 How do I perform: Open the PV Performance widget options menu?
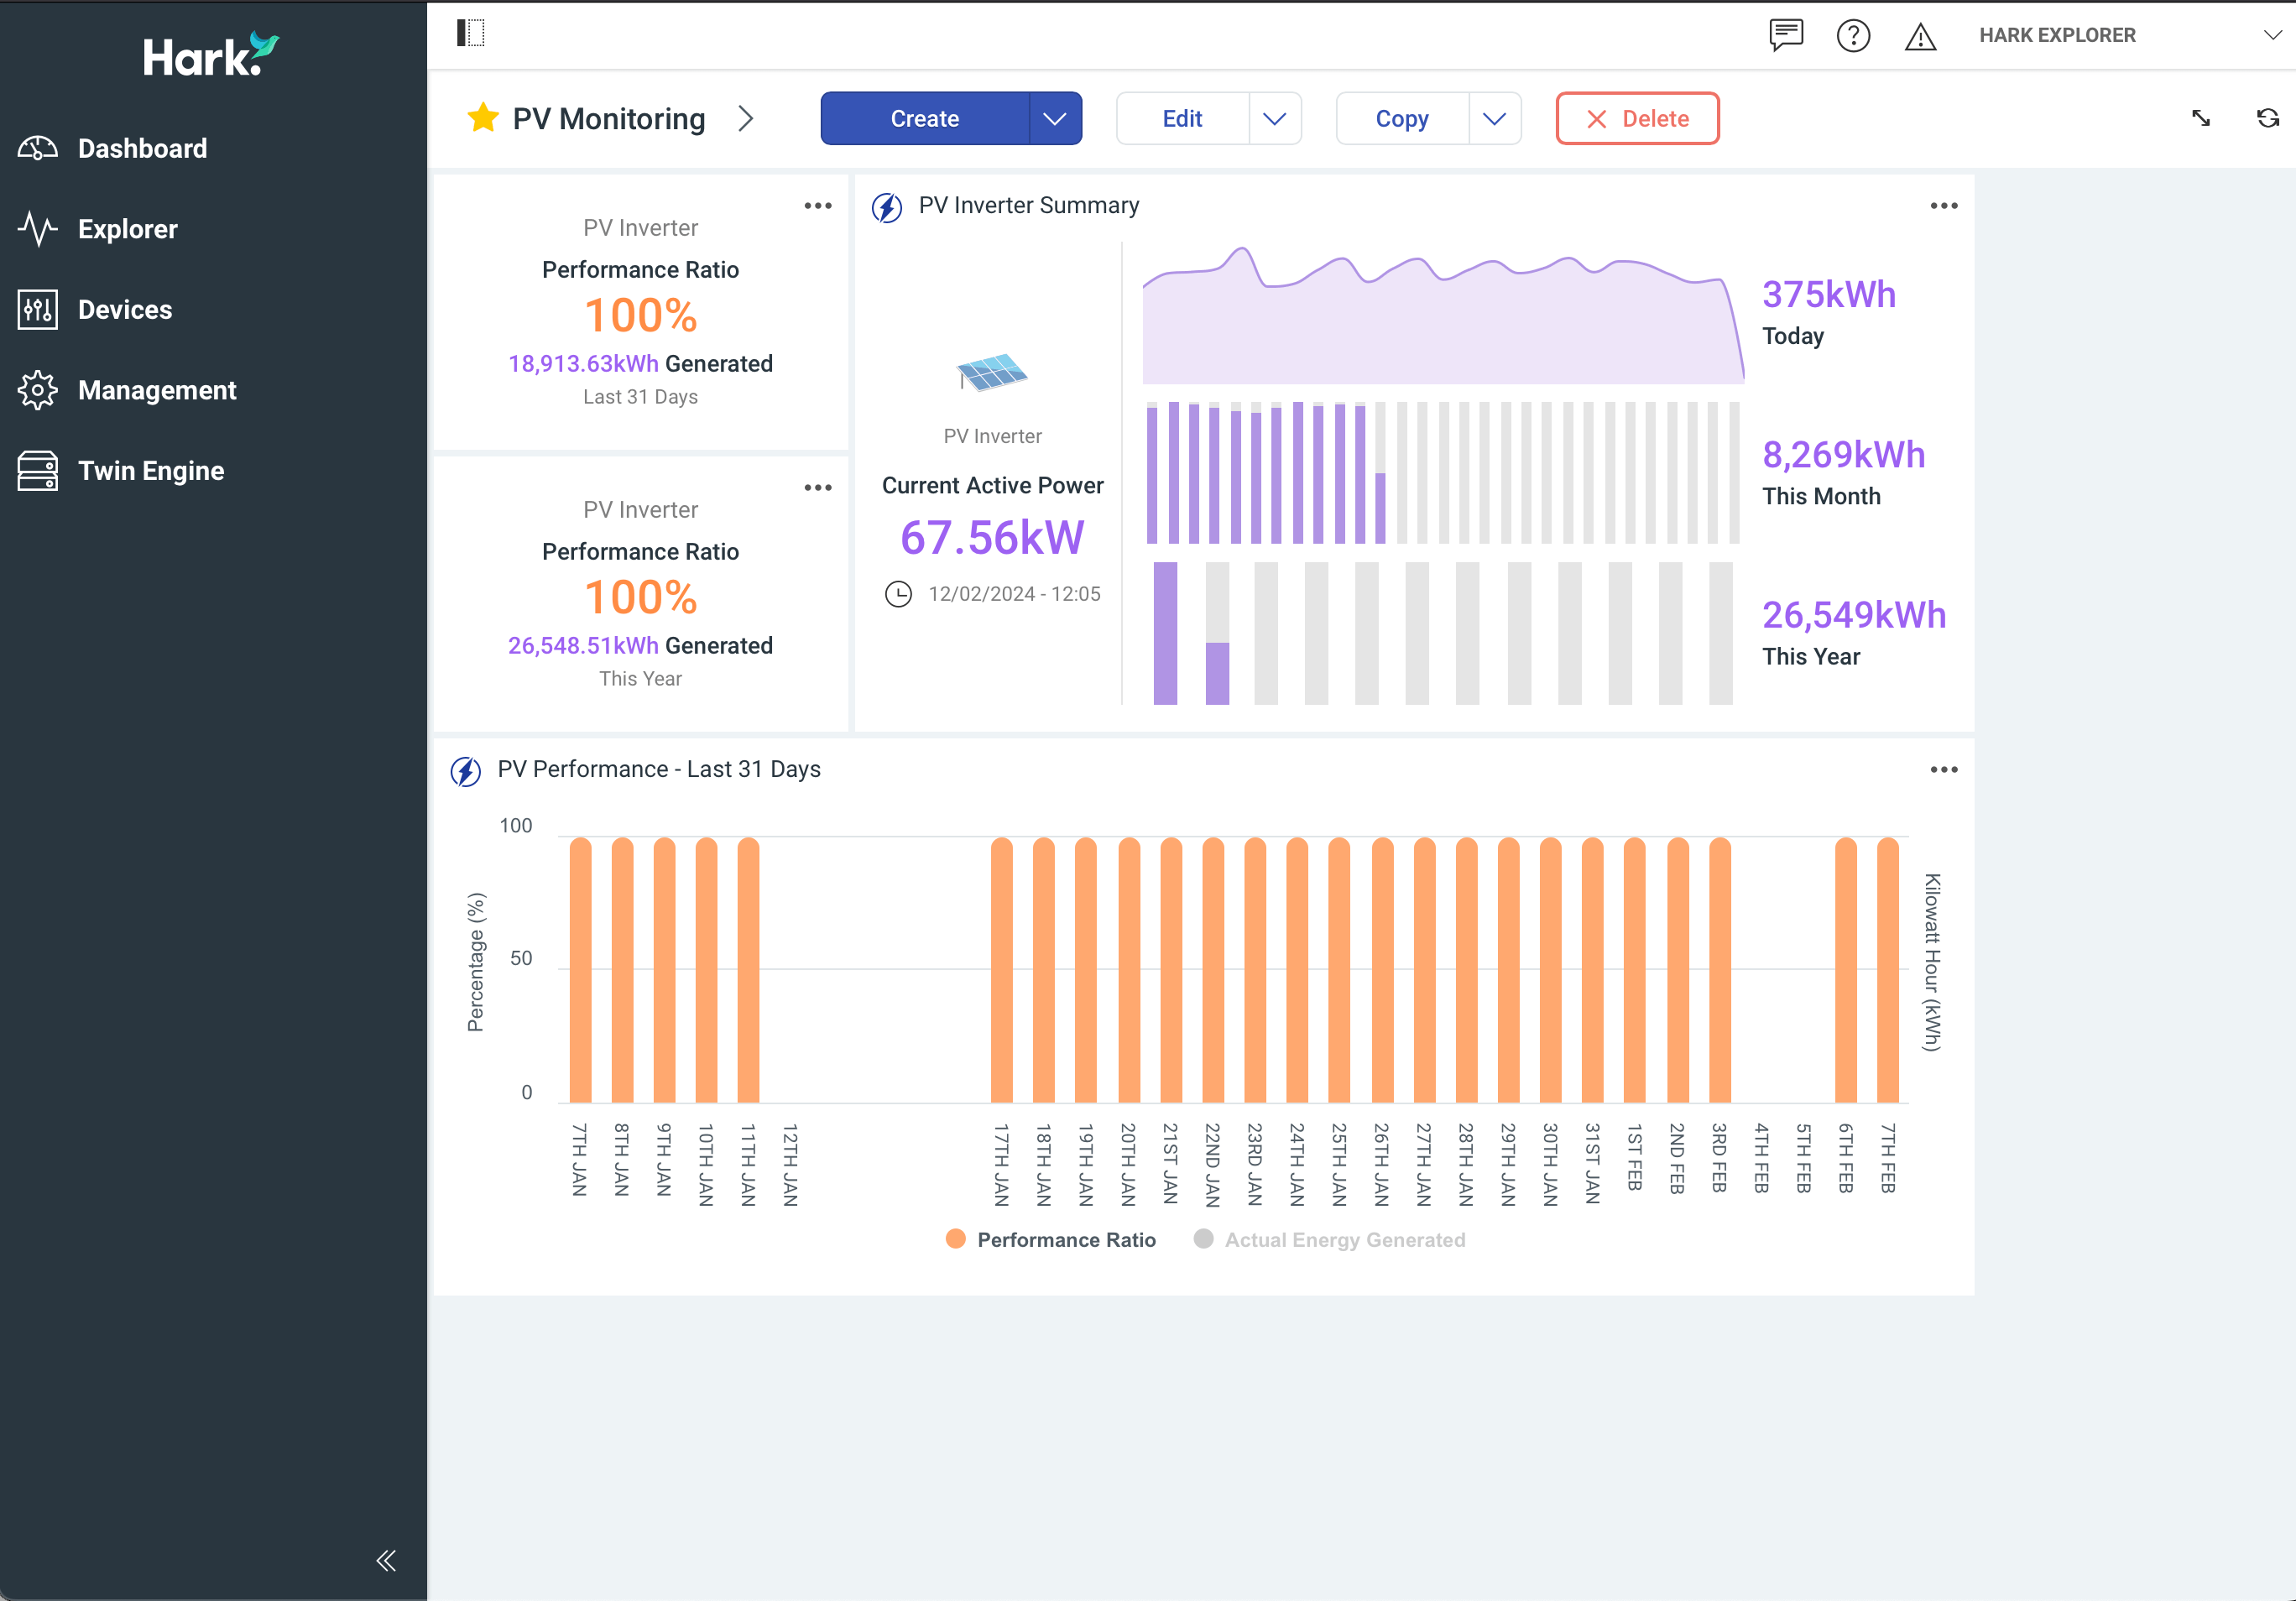click(1943, 769)
